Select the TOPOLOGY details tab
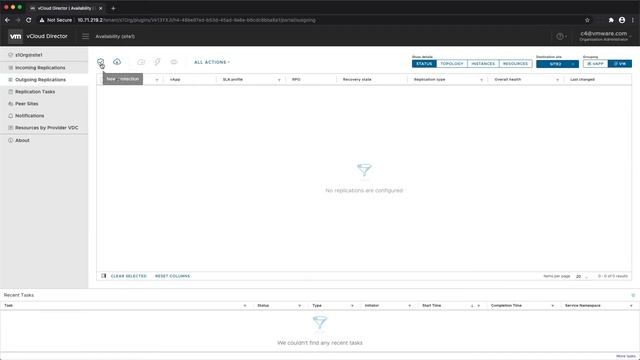 tap(452, 64)
